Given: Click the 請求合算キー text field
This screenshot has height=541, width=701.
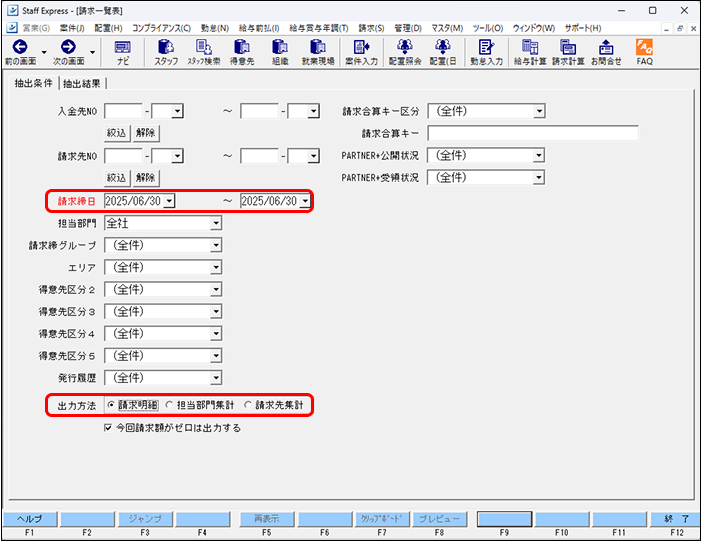Looking at the screenshot, I should (x=533, y=133).
